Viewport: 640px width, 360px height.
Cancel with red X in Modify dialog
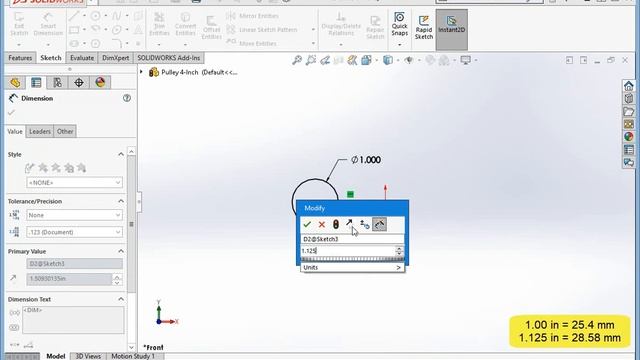point(322,224)
